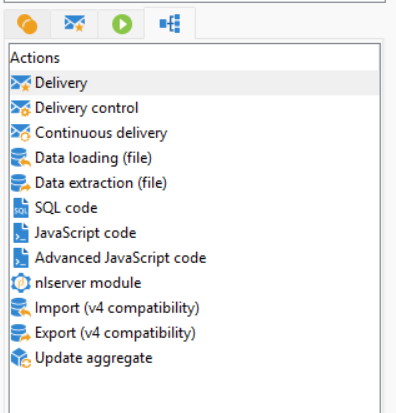
Task: Select the Delivery activity label
Action: 61,83
